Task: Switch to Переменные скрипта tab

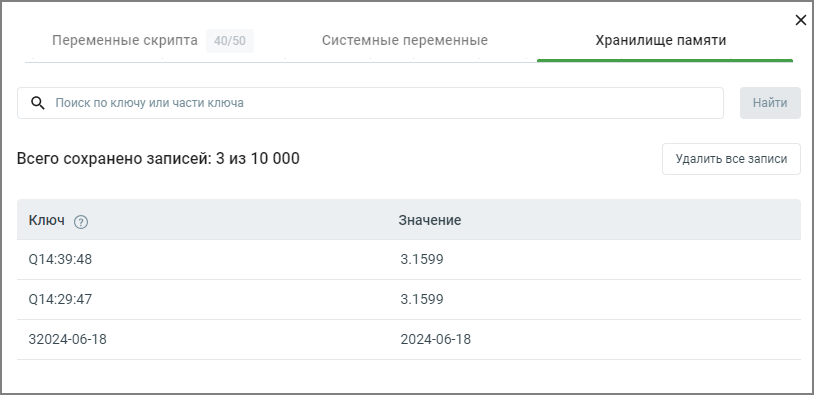Action: coord(125,40)
